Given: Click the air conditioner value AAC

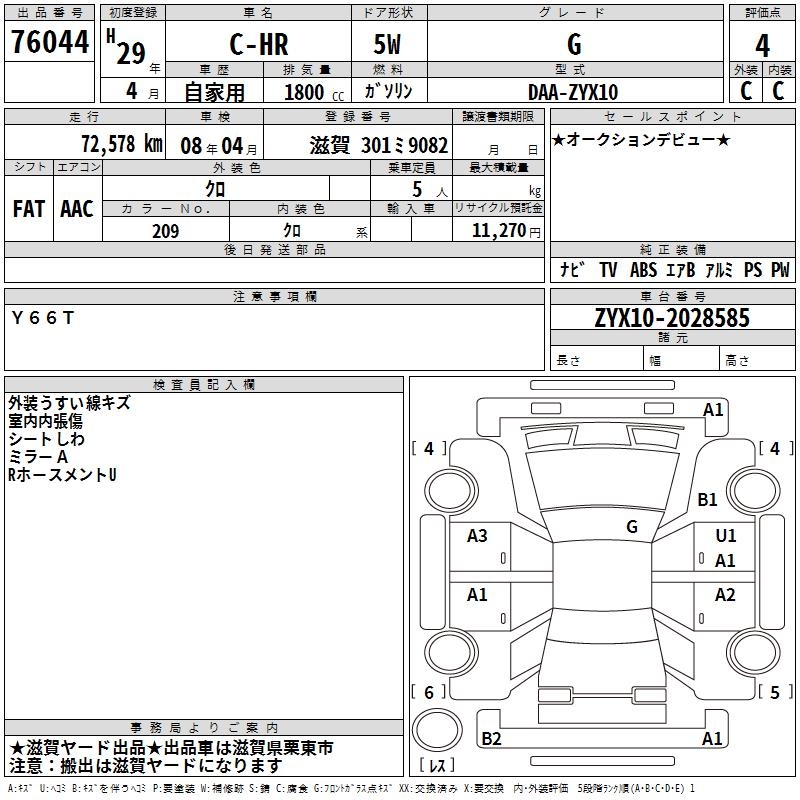Looking at the screenshot, I should pos(77,209).
